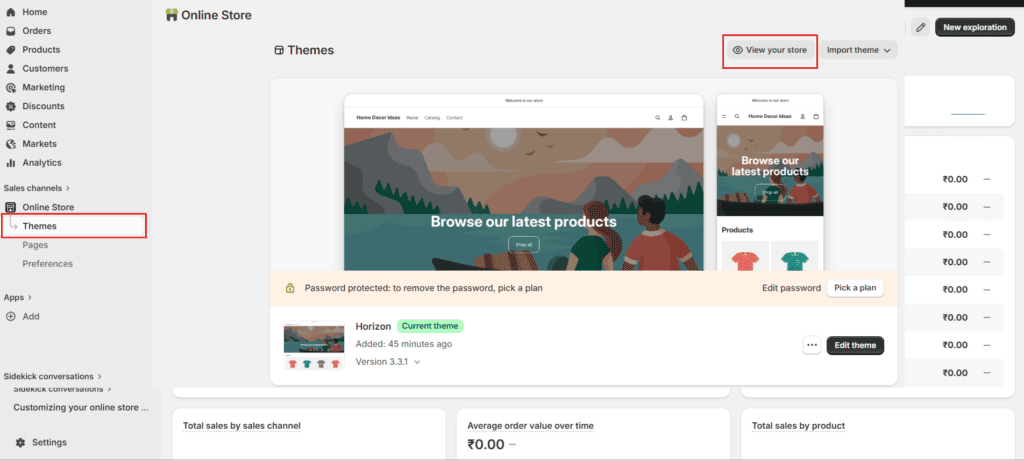Click the pencil edit icon at top right

[919, 27]
